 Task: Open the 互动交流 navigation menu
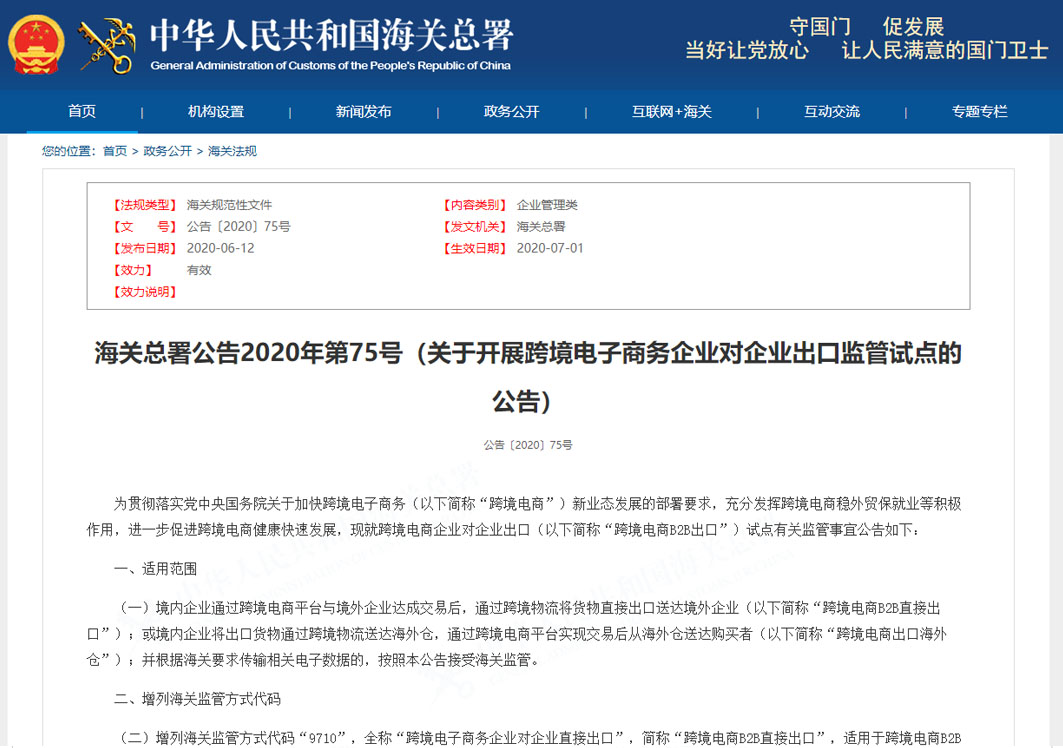(x=832, y=111)
